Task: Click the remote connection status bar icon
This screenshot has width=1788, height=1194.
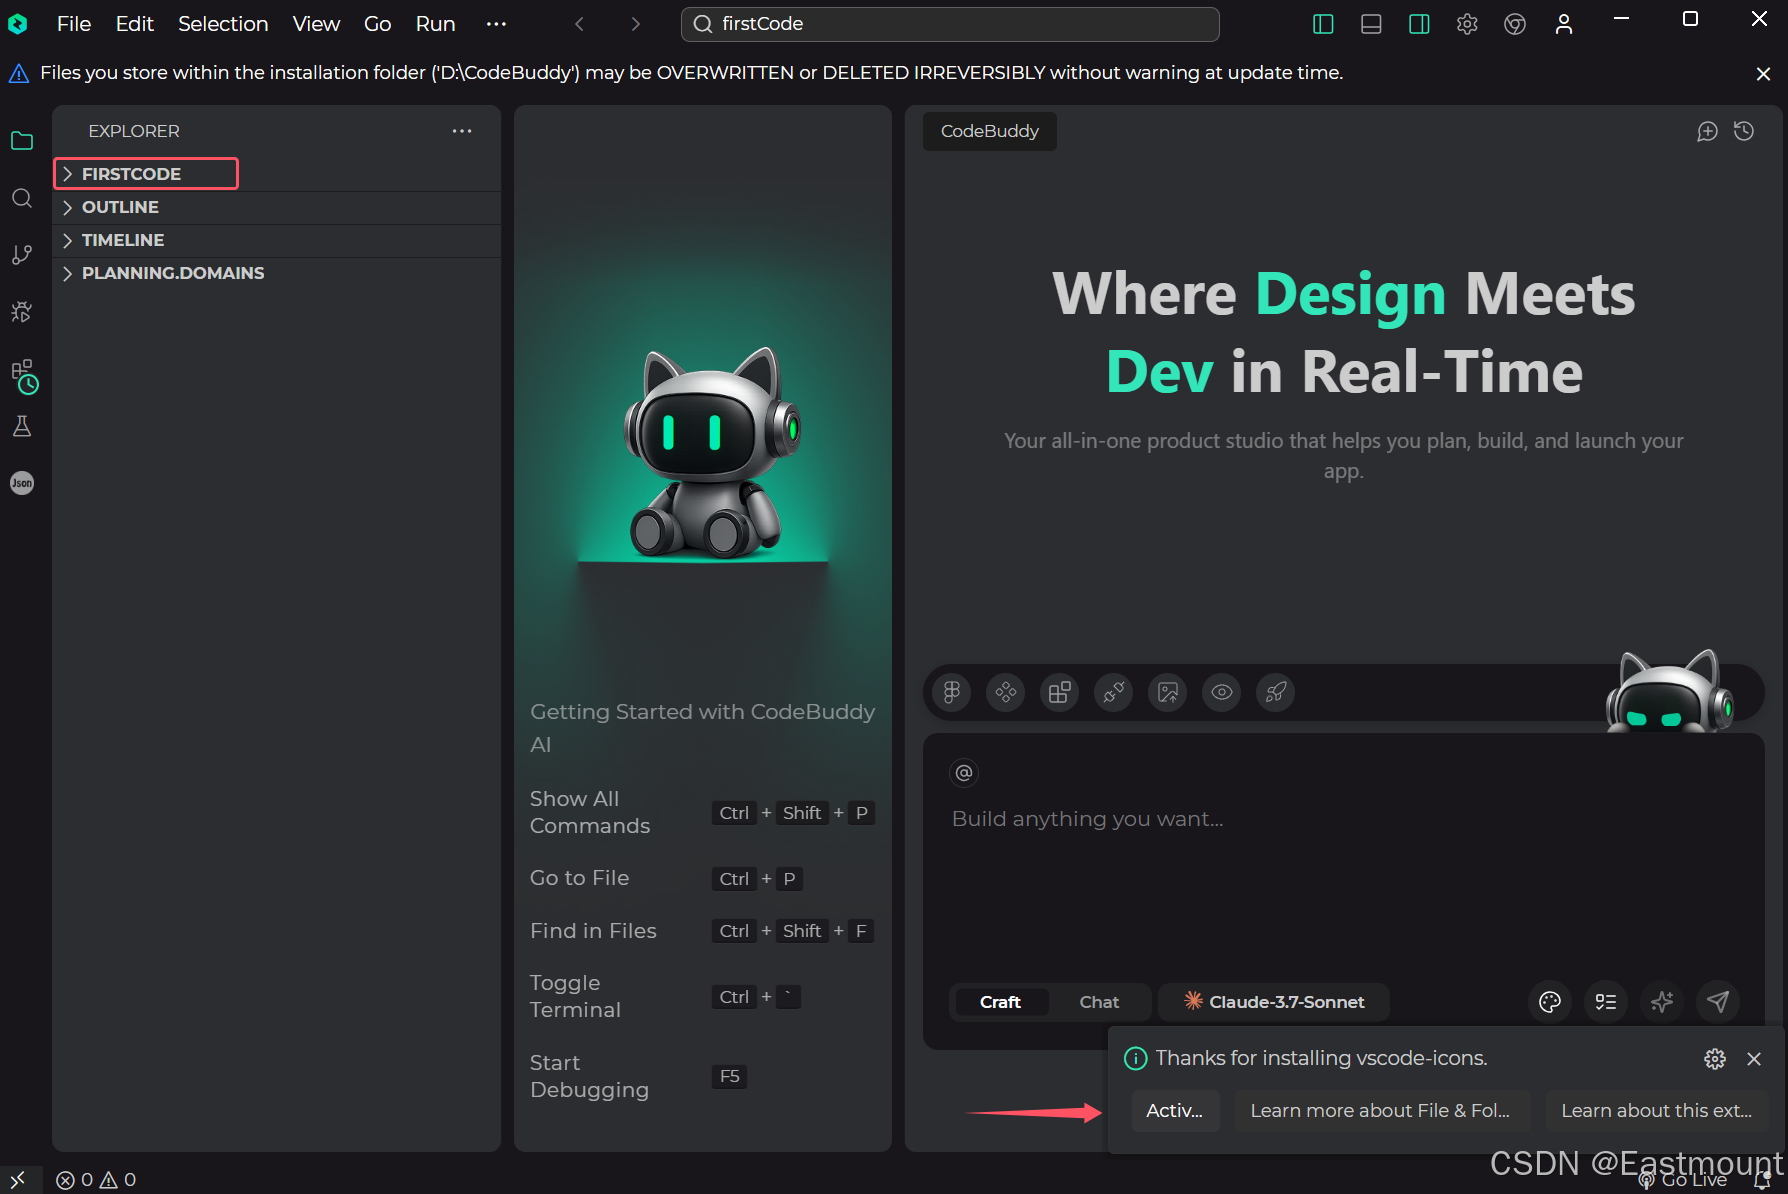Action: 18,1180
